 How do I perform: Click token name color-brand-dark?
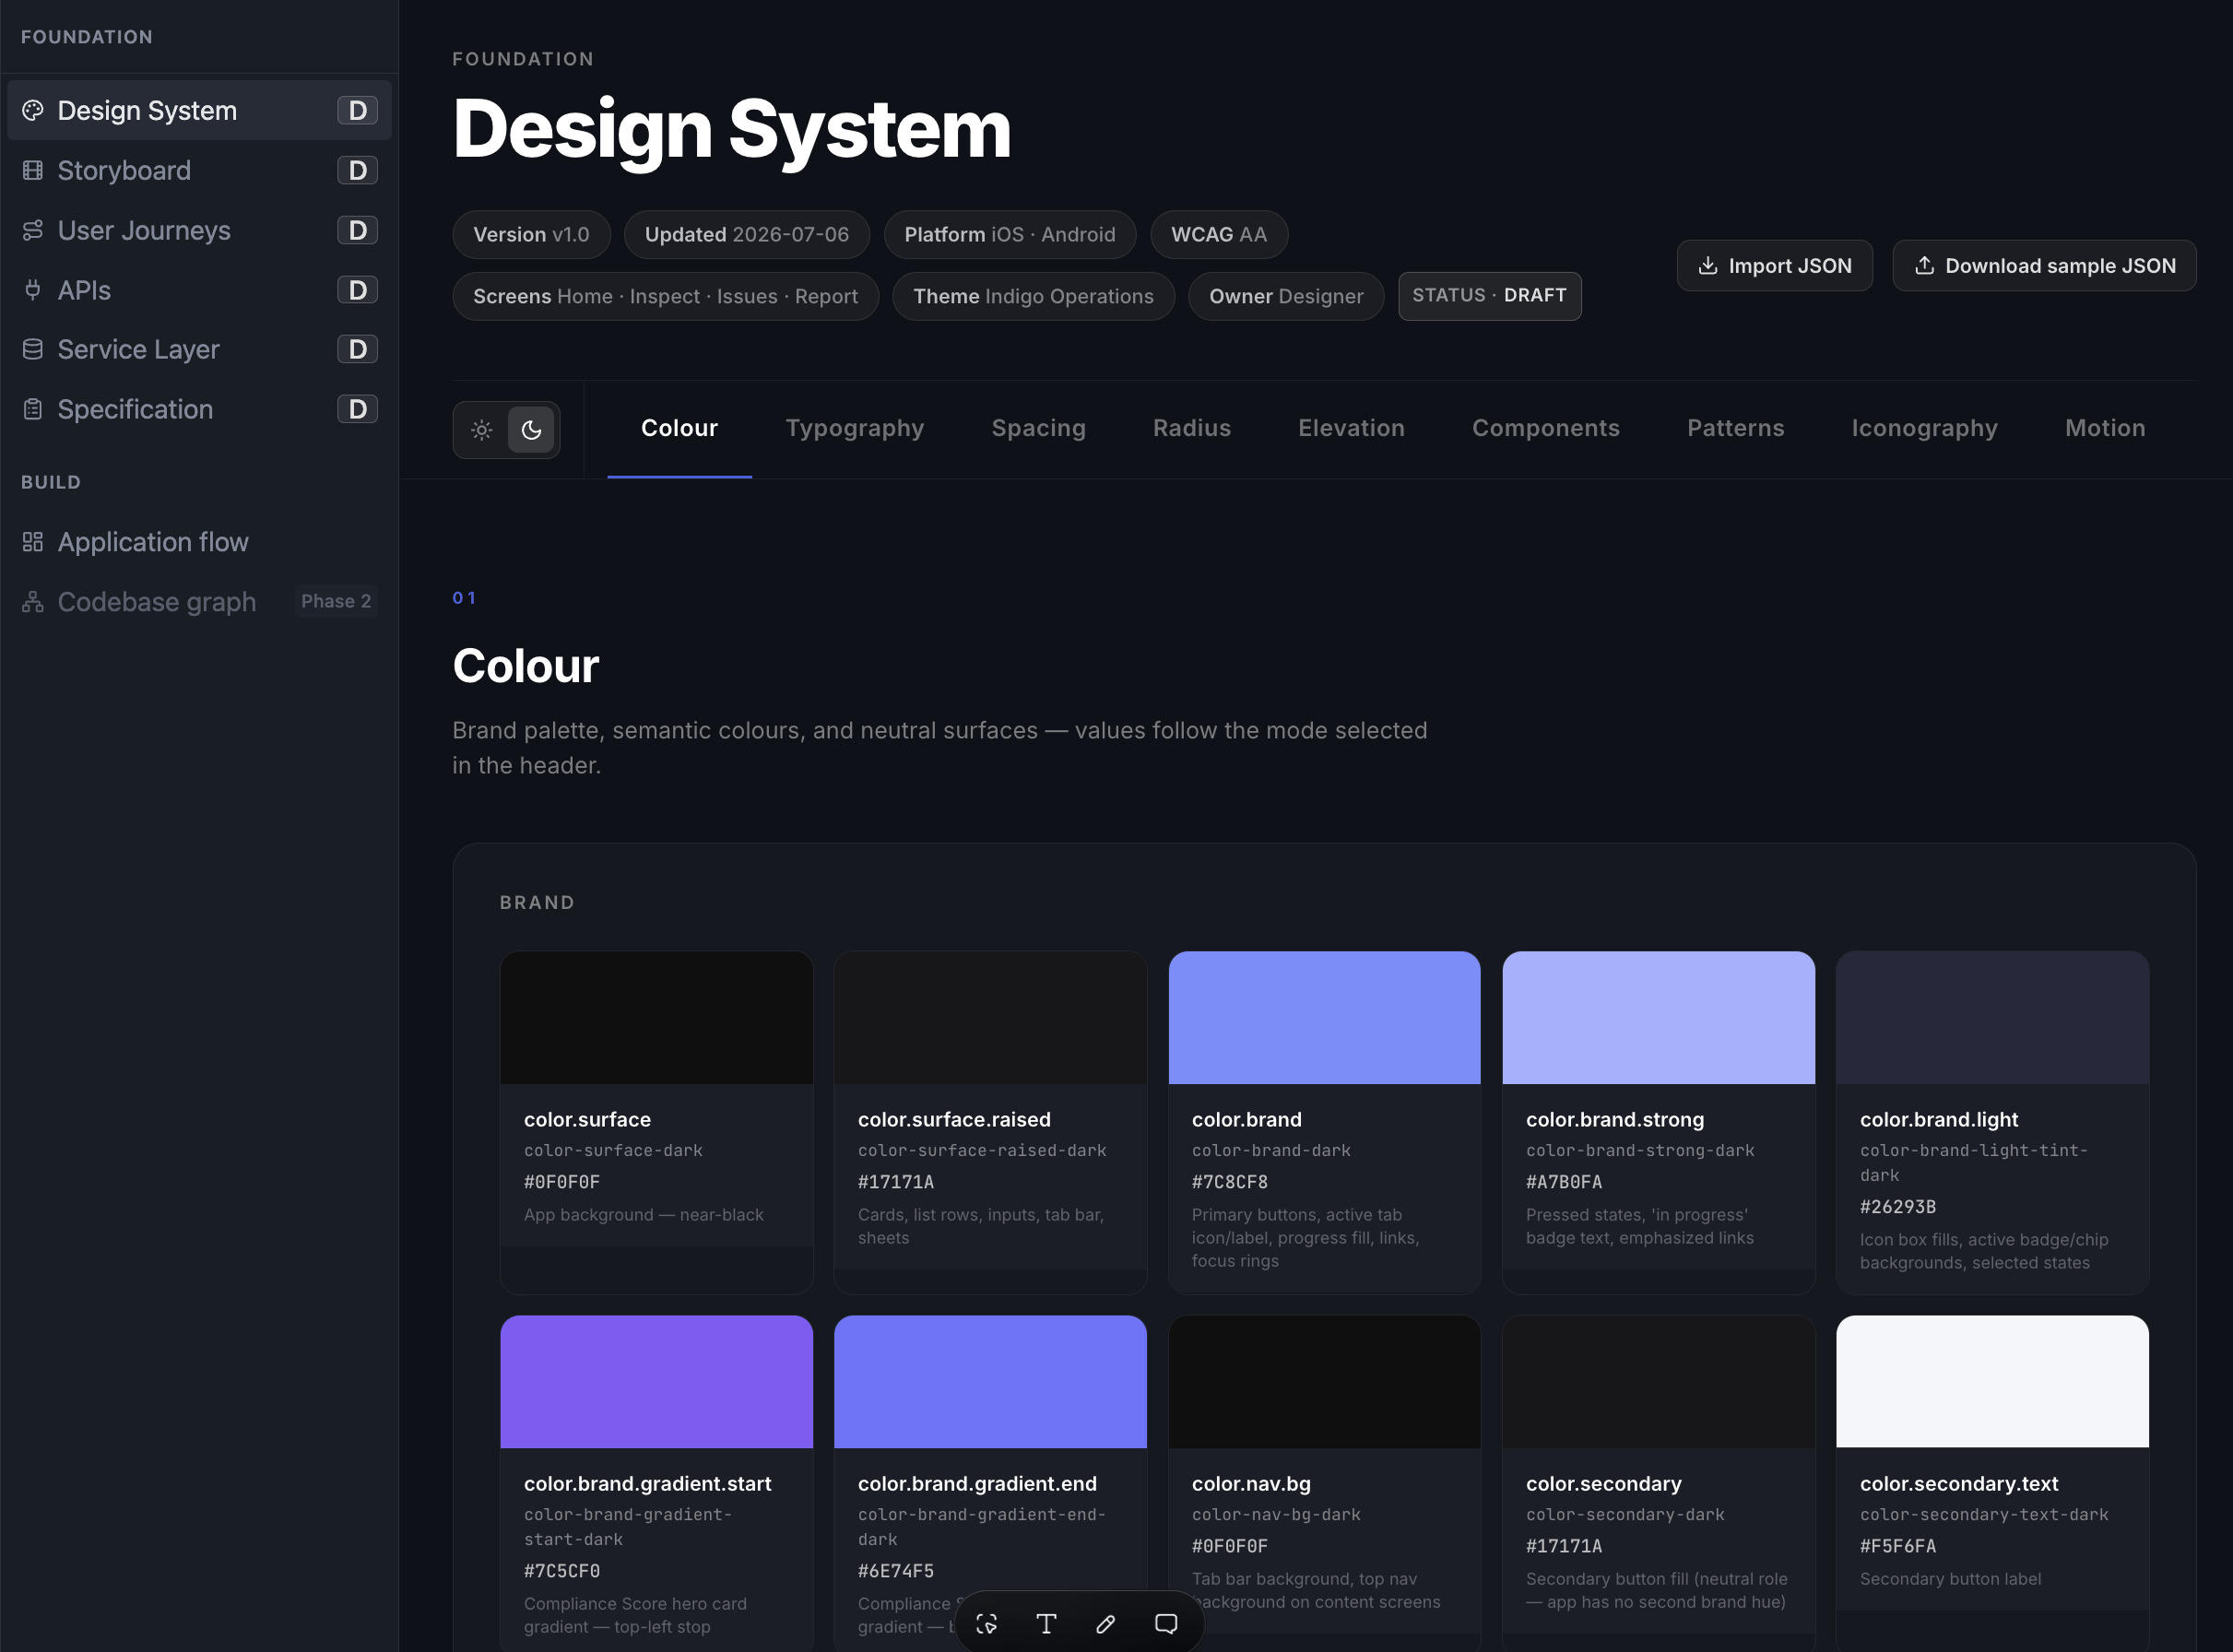pos(1271,1151)
